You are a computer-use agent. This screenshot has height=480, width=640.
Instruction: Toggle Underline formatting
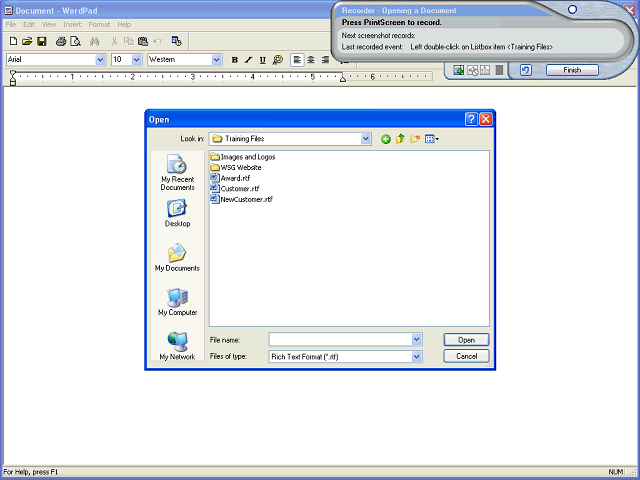point(262,60)
